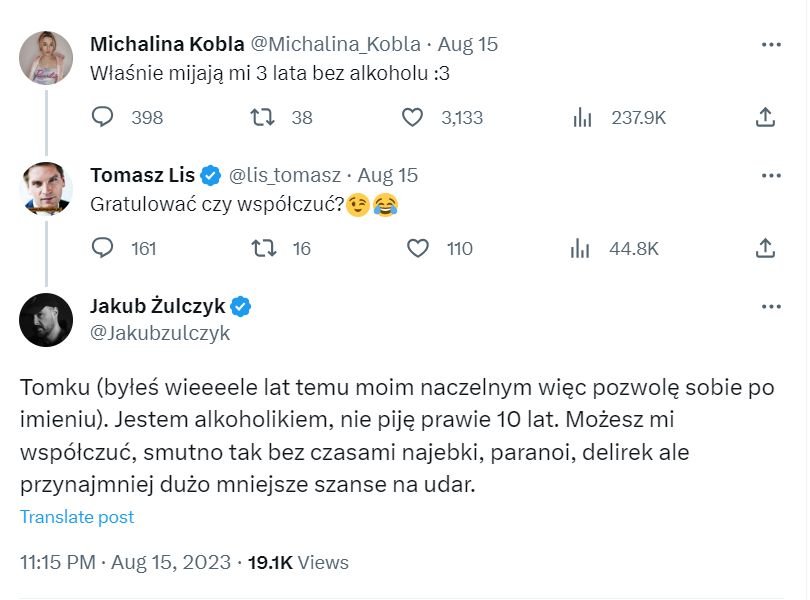Reply to Tomasz Lis's tweet
Screen dimensions: 810x600
[x=104, y=248]
